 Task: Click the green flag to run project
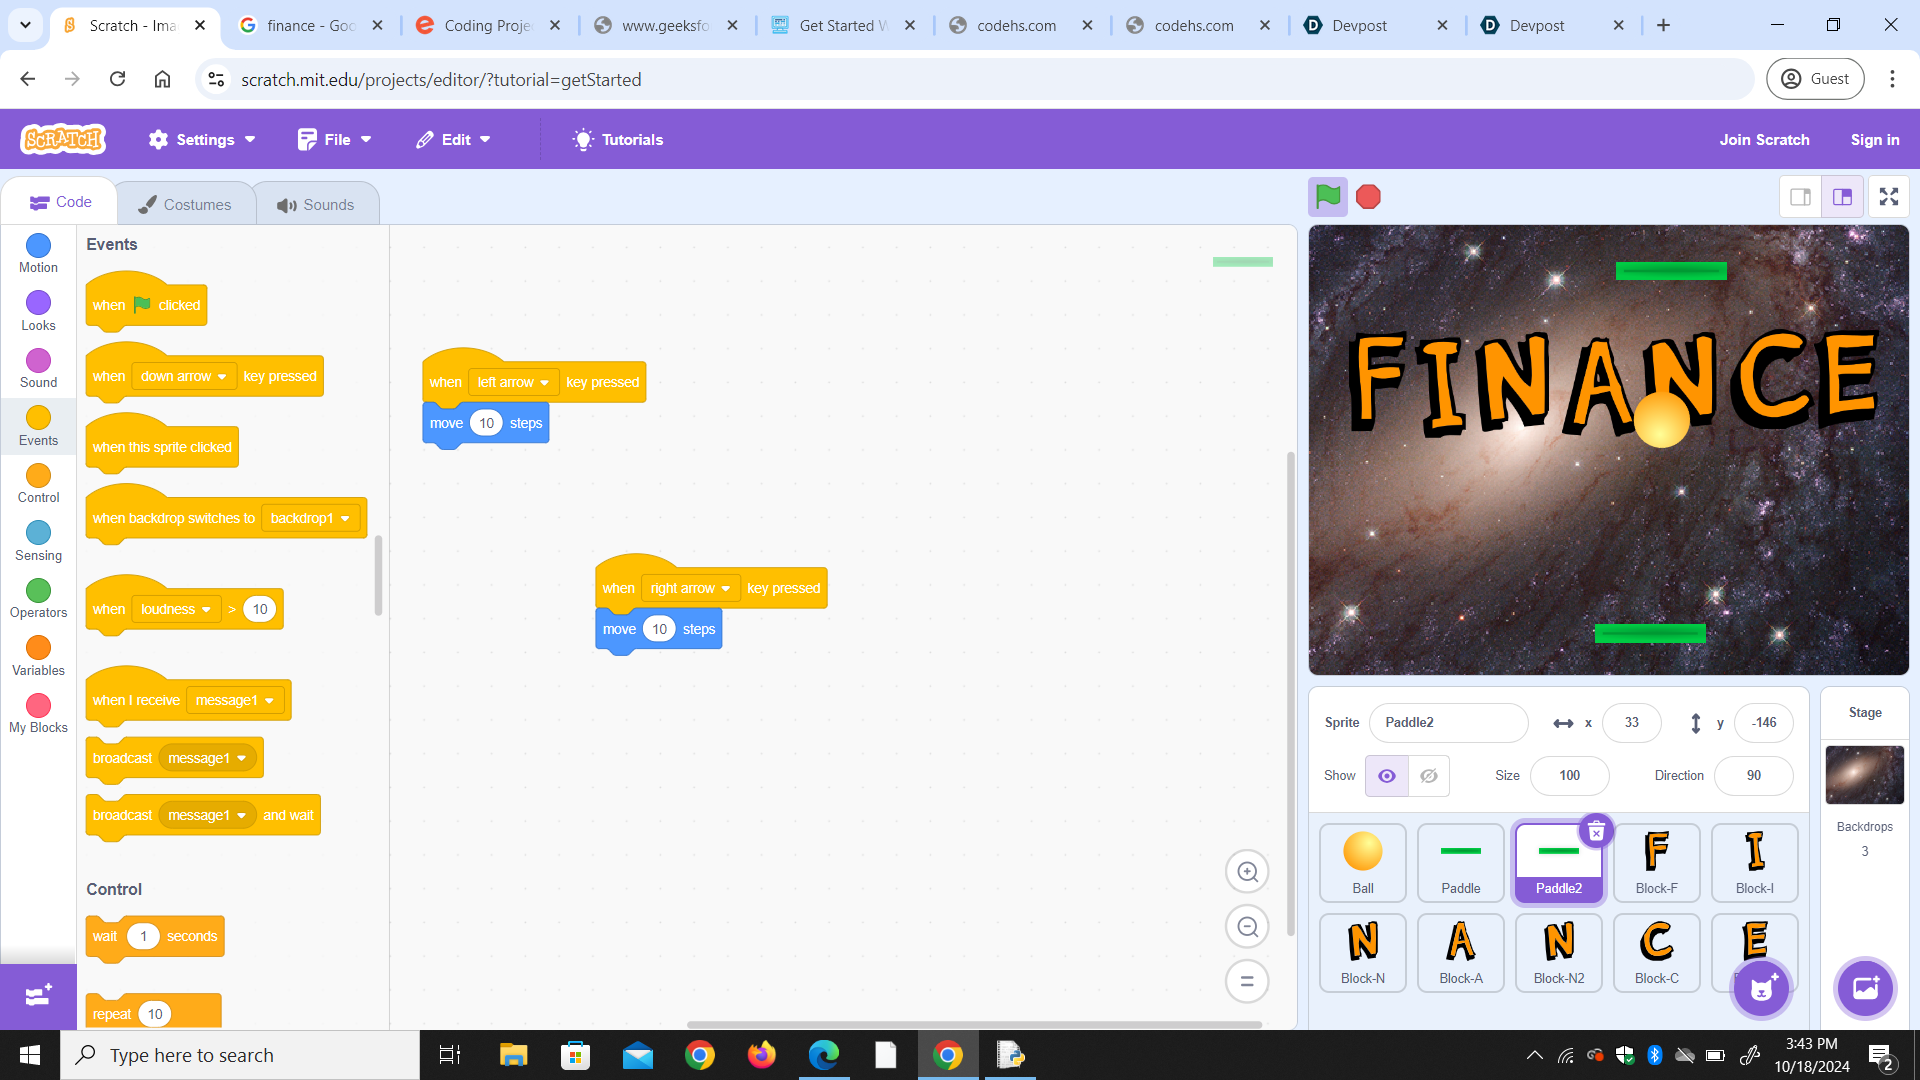coord(1328,197)
